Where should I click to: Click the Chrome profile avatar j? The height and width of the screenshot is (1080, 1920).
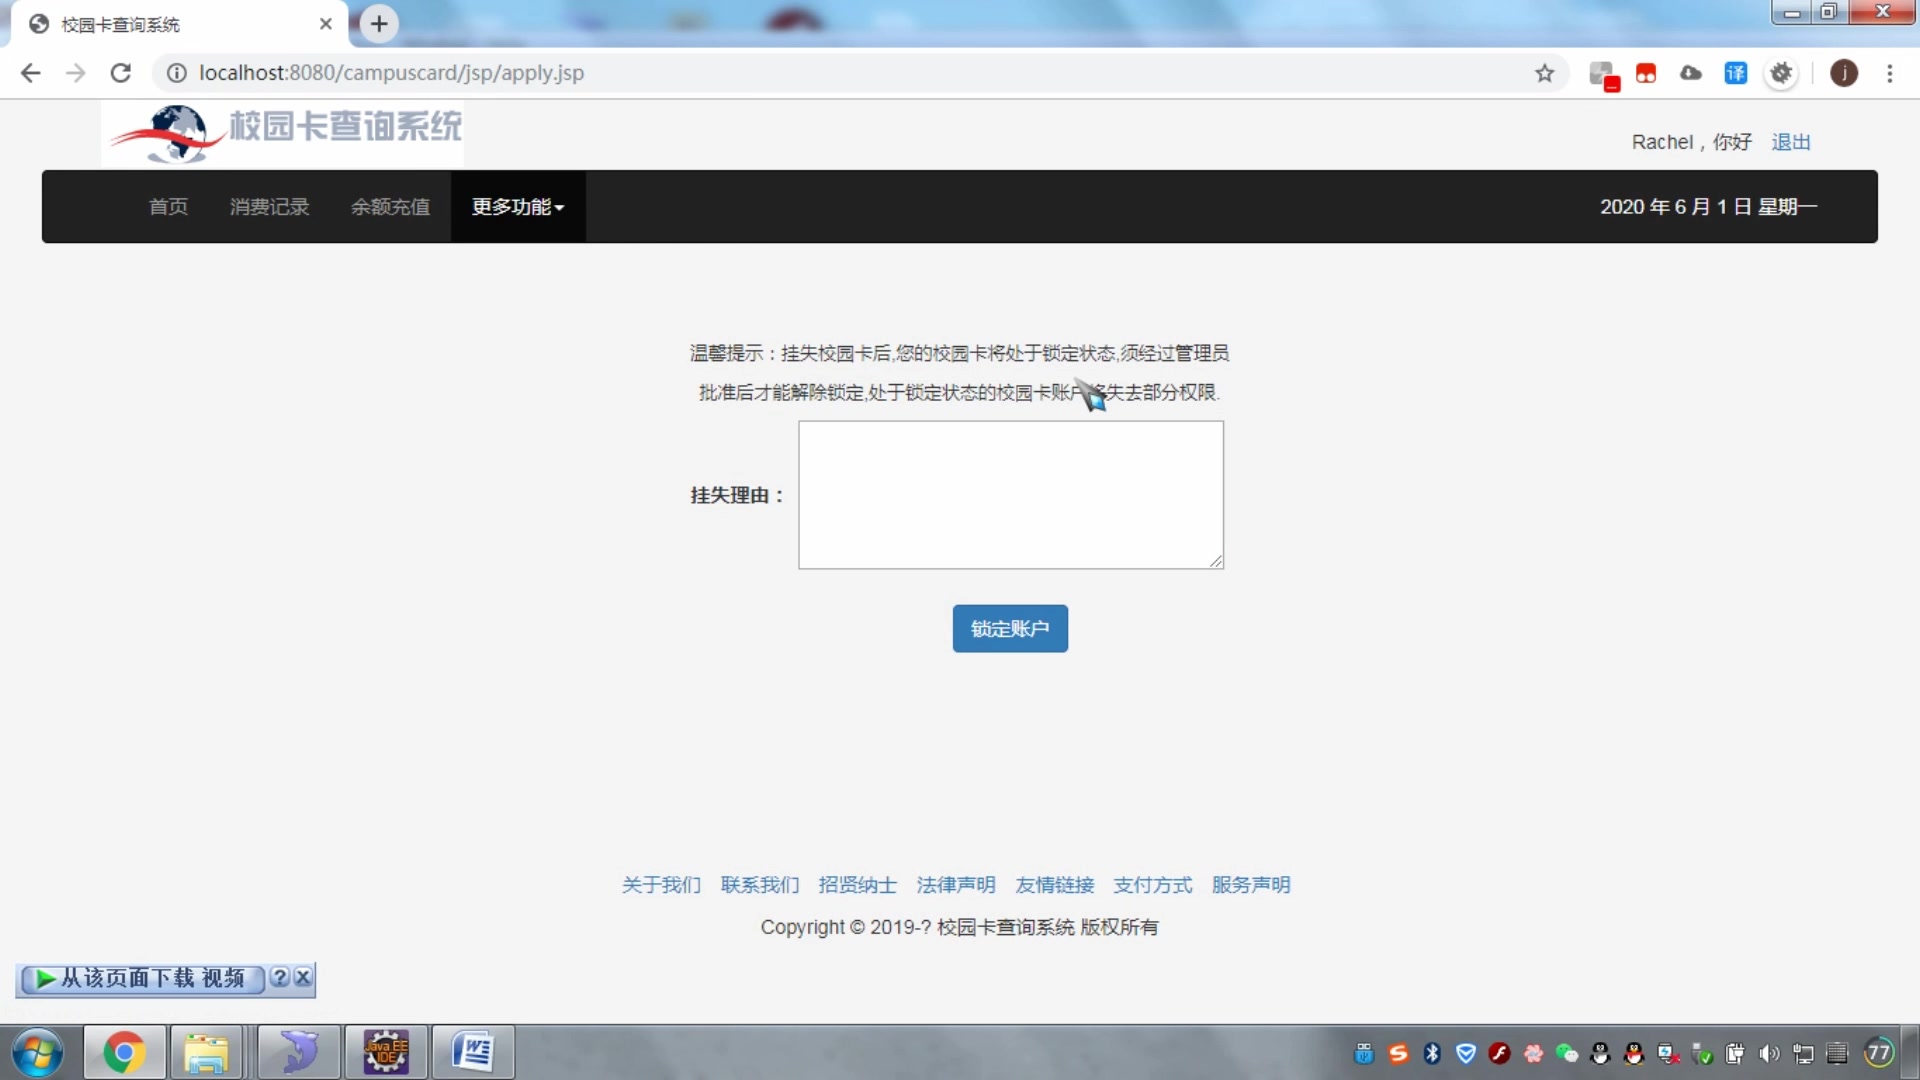coord(1843,73)
